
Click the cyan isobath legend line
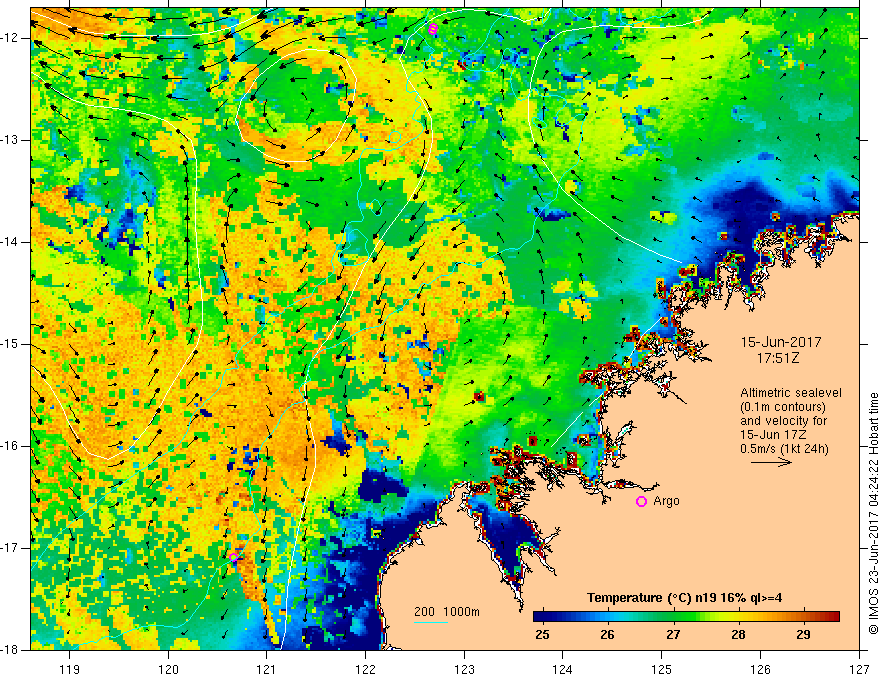(x=430, y=622)
